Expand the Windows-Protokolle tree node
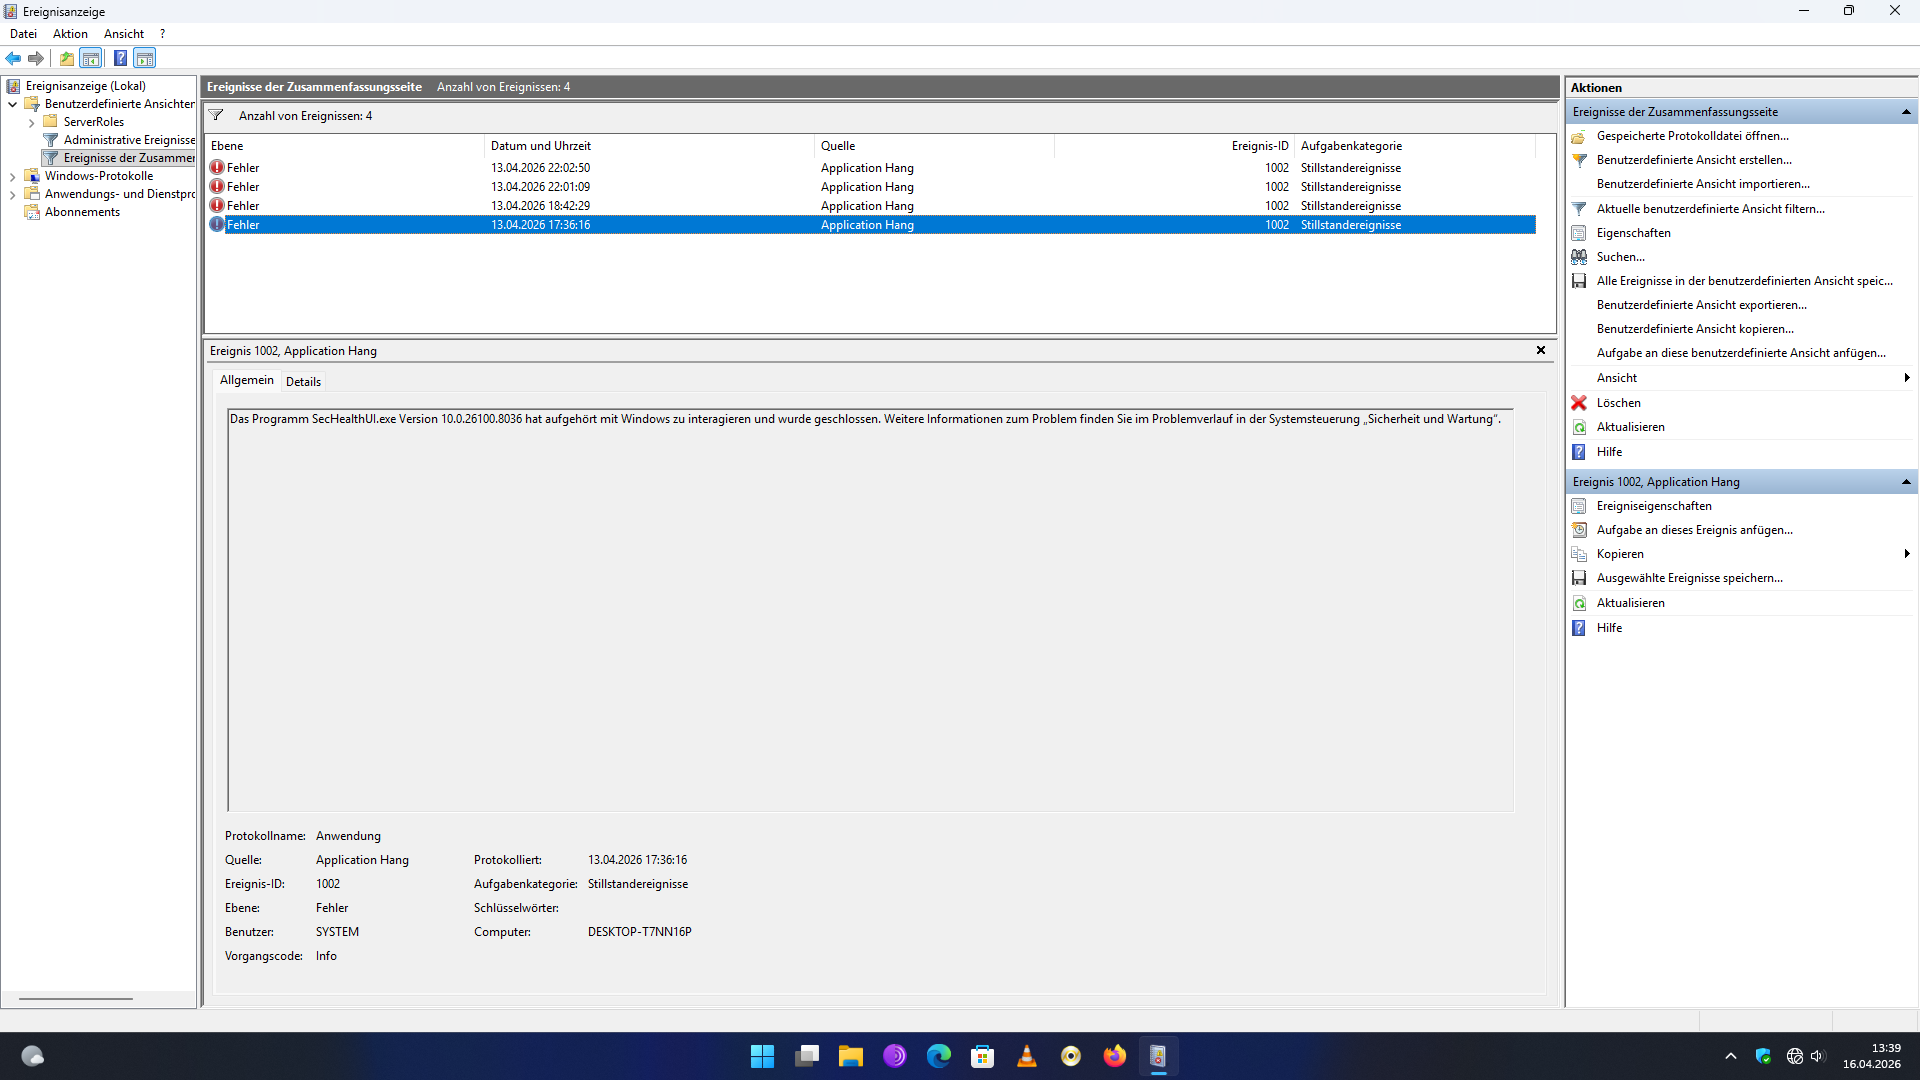This screenshot has width=1920, height=1080. pyautogui.click(x=12, y=177)
